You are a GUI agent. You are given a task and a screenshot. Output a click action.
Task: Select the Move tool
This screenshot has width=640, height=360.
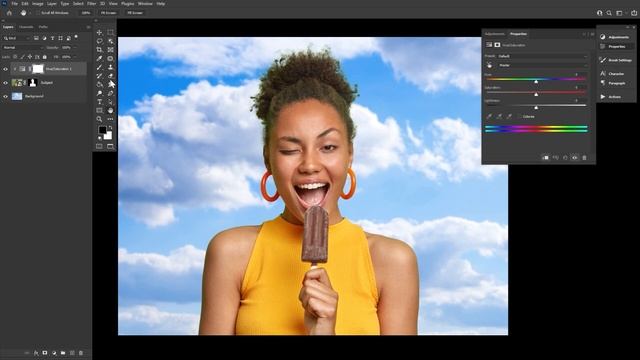100,32
